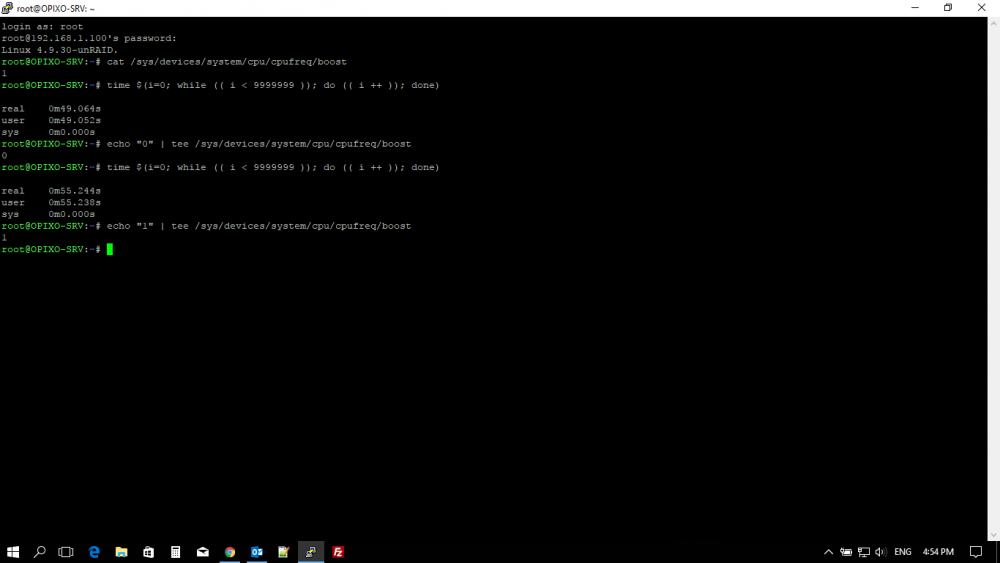Open Task View from taskbar
The height and width of the screenshot is (563, 1000).
66,552
